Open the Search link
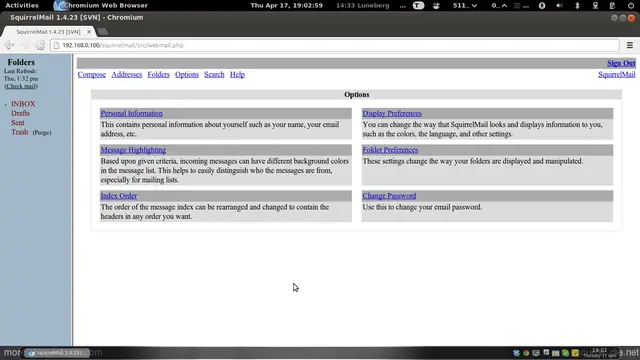The height and width of the screenshot is (360, 640). pyautogui.click(x=214, y=74)
